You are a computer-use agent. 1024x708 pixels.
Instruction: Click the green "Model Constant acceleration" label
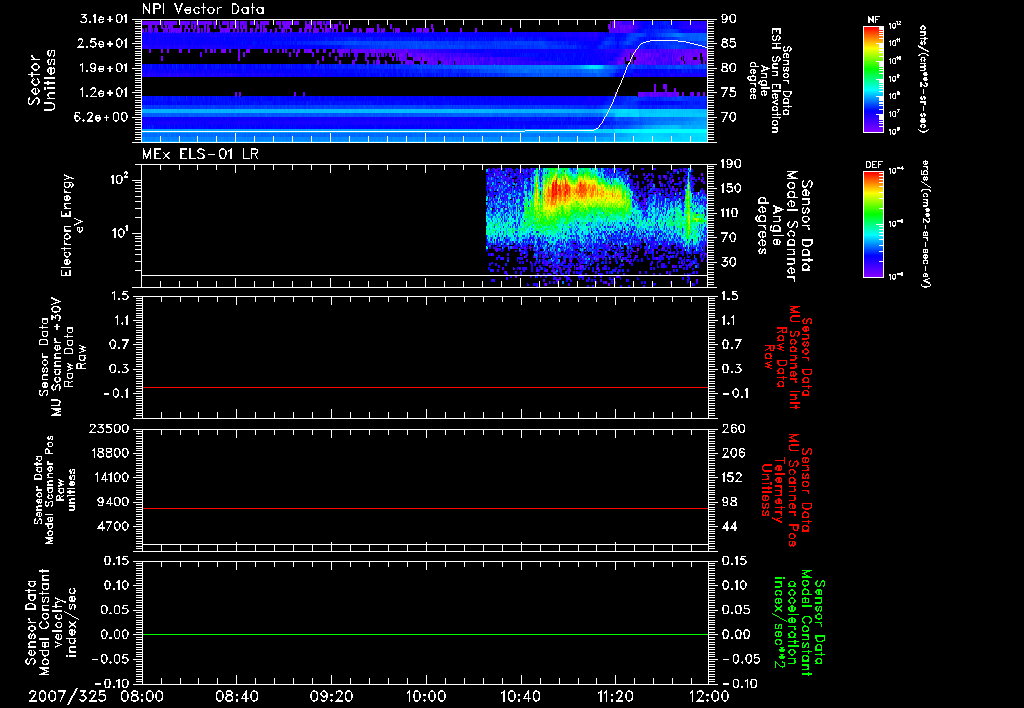click(799, 622)
